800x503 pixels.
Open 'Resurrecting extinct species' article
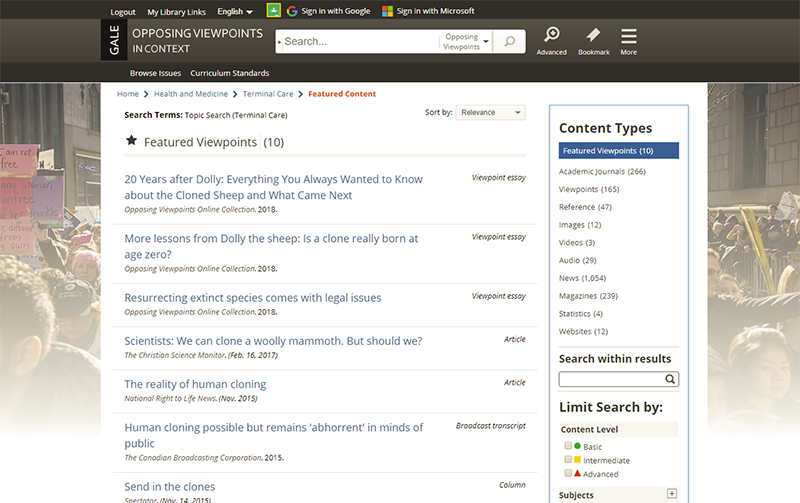pos(253,297)
